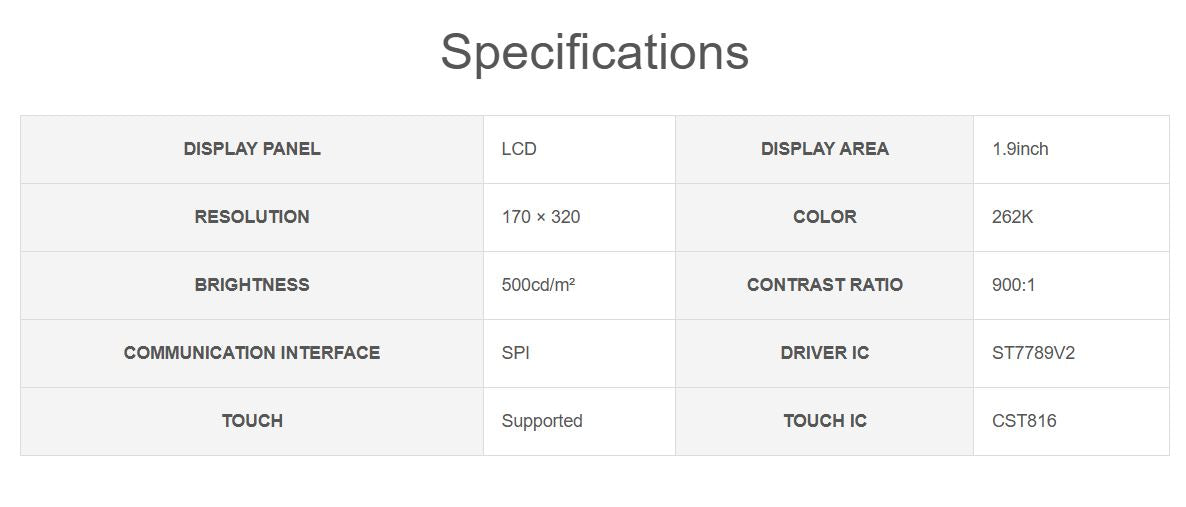Click the 262K value

[1012, 217]
